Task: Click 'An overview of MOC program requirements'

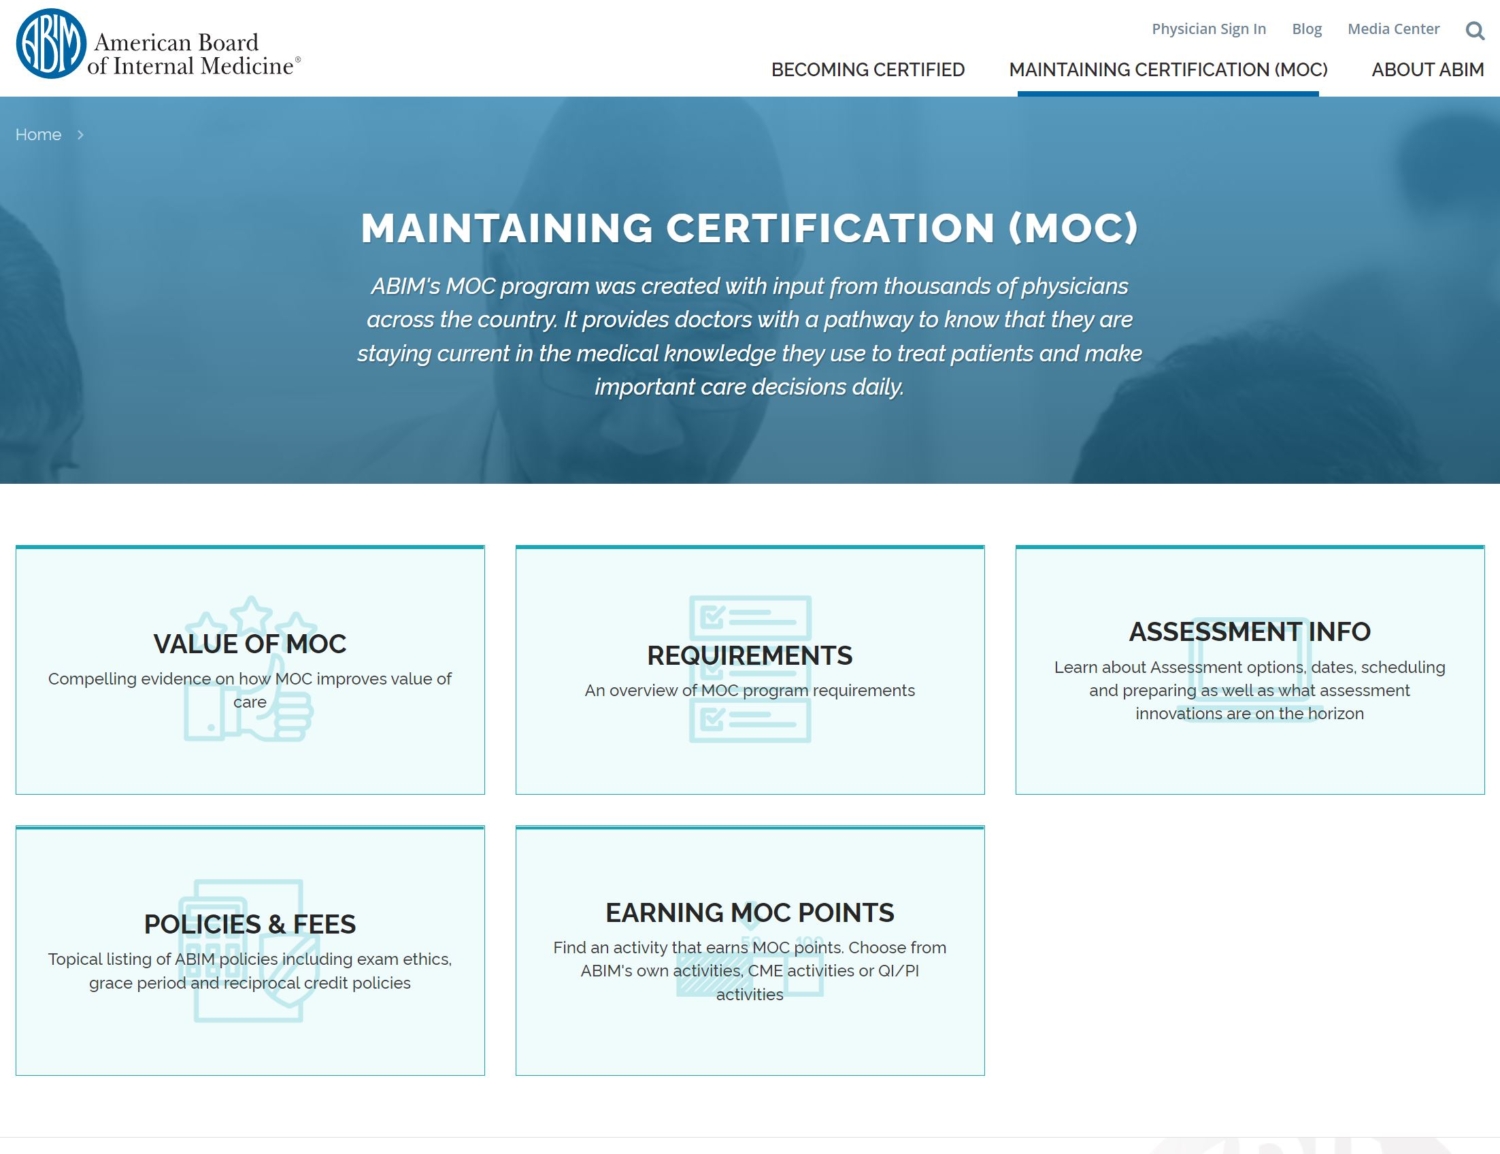Action: pos(750,691)
